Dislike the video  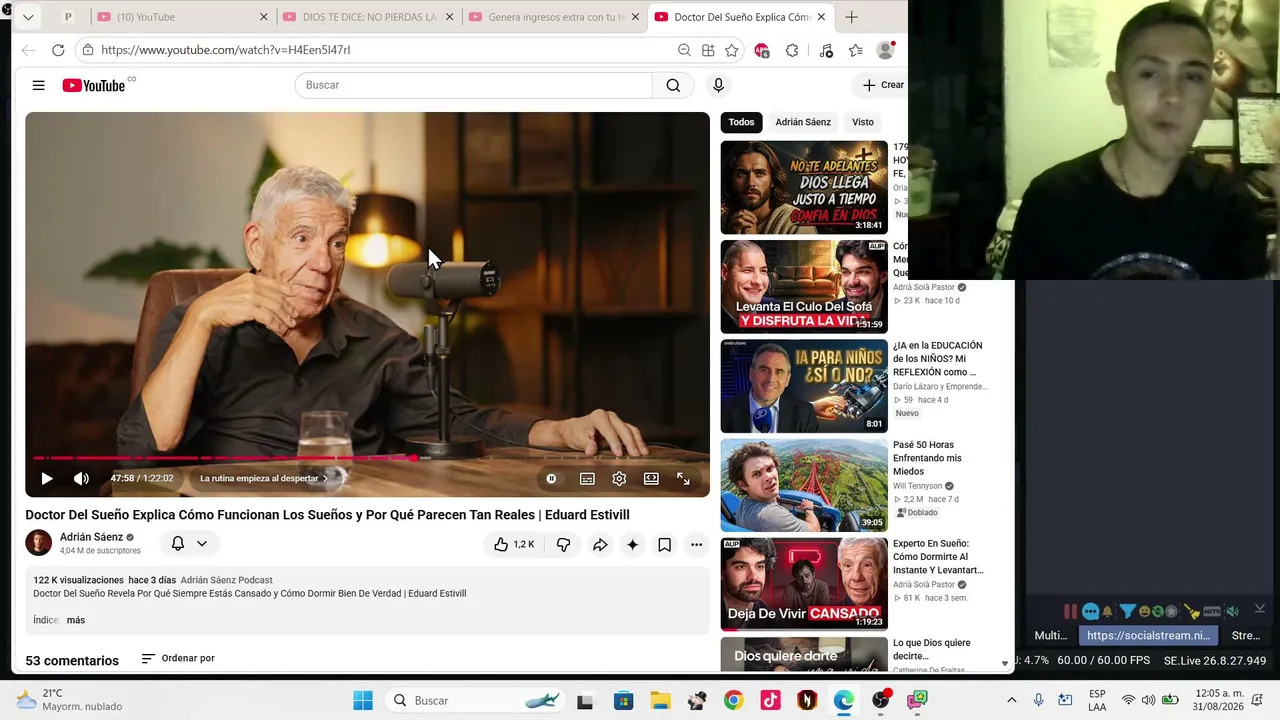(x=563, y=544)
